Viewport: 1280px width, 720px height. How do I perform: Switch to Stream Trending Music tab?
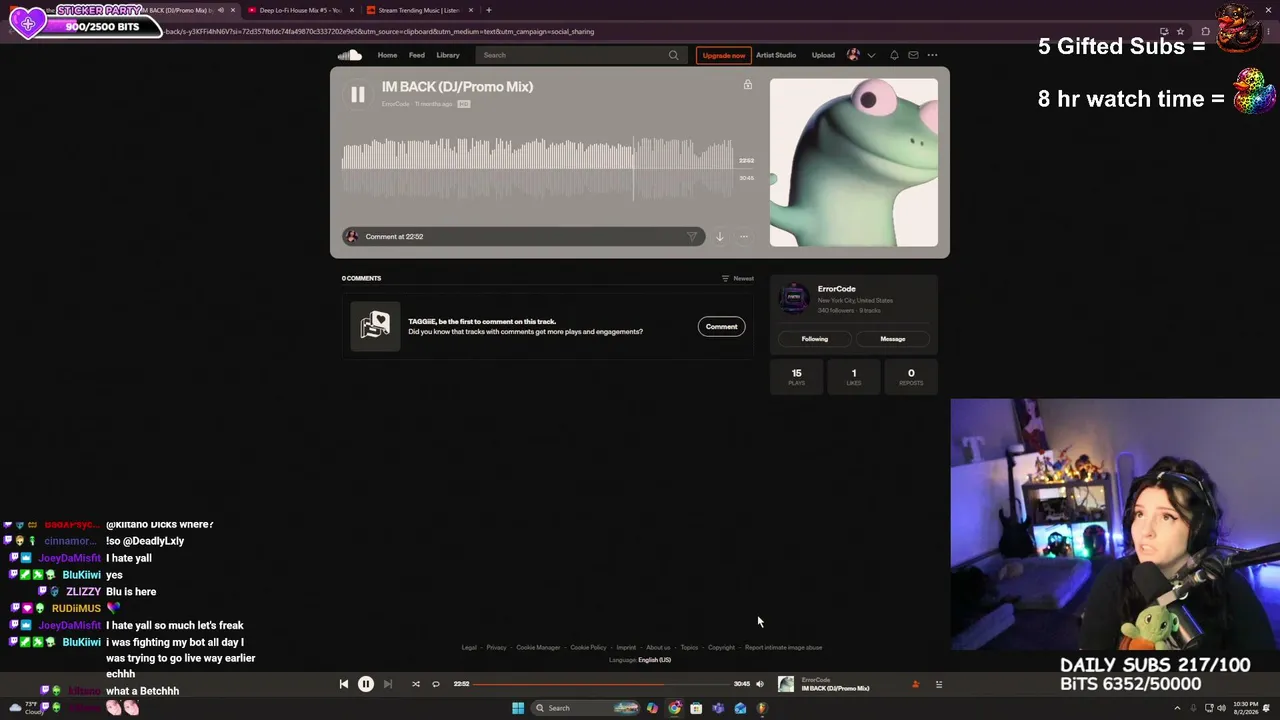(419, 10)
